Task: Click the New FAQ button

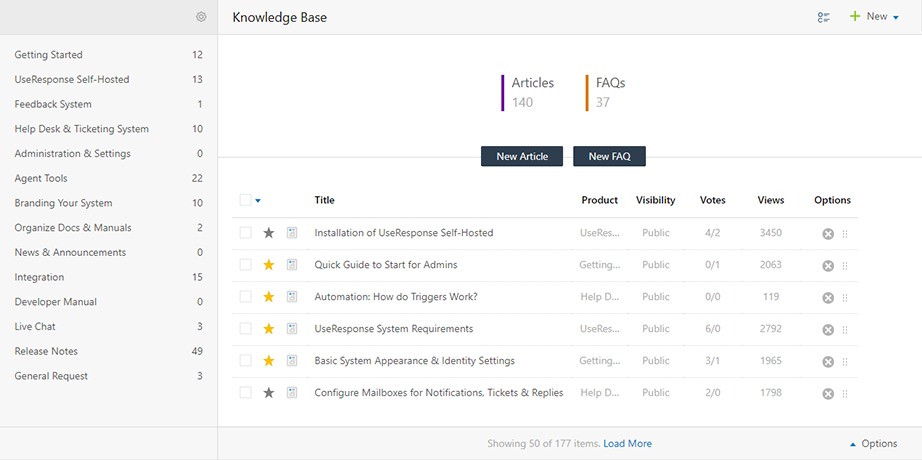Action: tap(609, 156)
